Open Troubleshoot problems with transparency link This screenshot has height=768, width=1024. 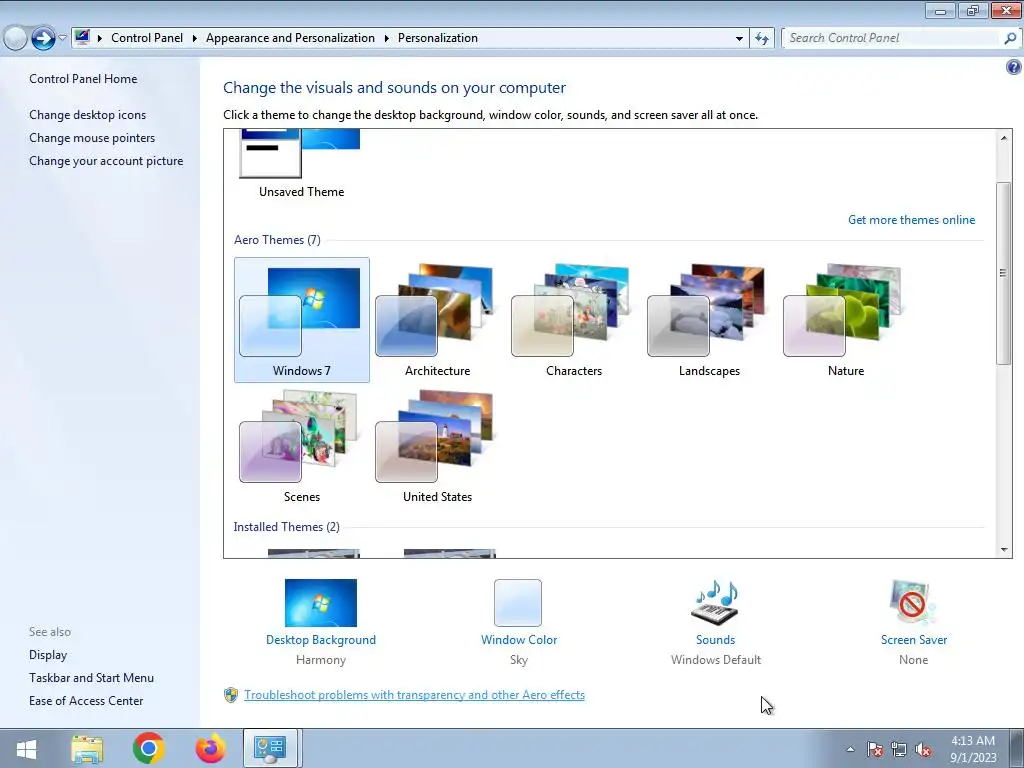tap(414, 695)
